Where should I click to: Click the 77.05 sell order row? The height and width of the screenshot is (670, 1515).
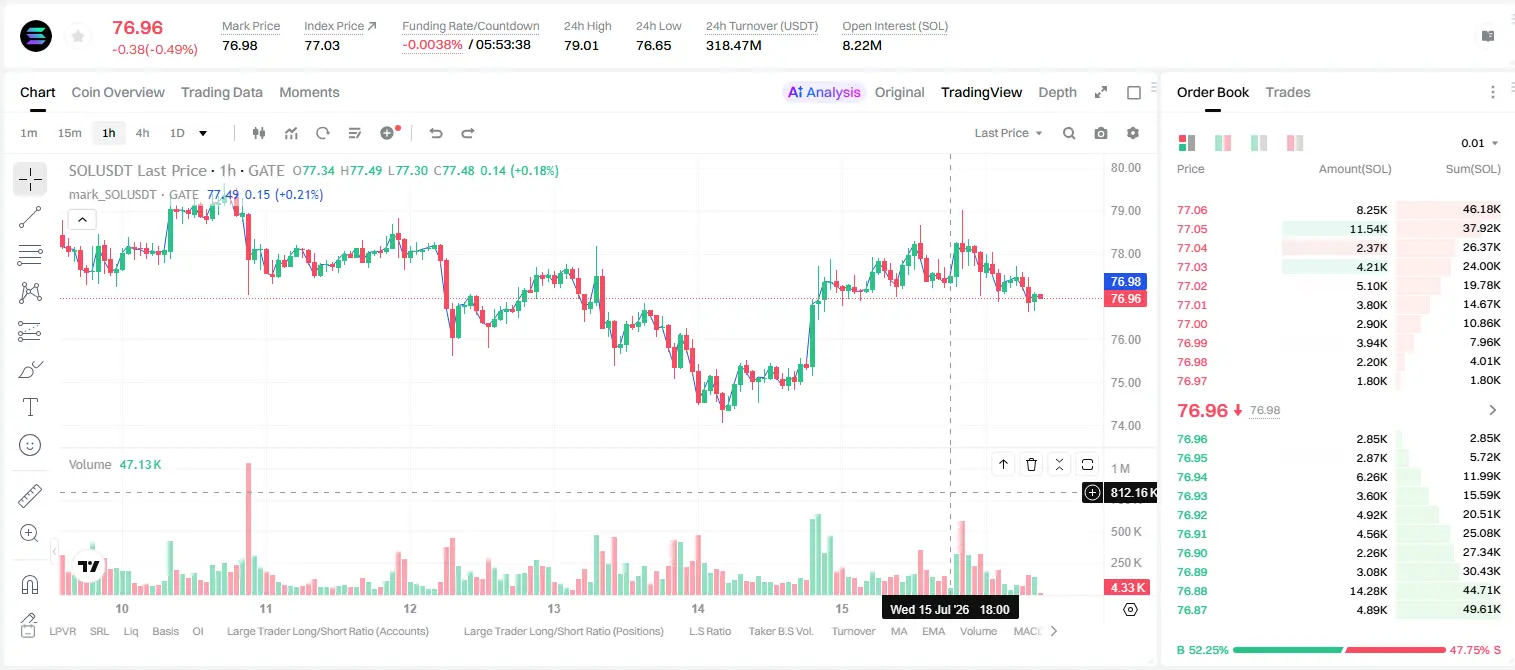coord(1339,229)
